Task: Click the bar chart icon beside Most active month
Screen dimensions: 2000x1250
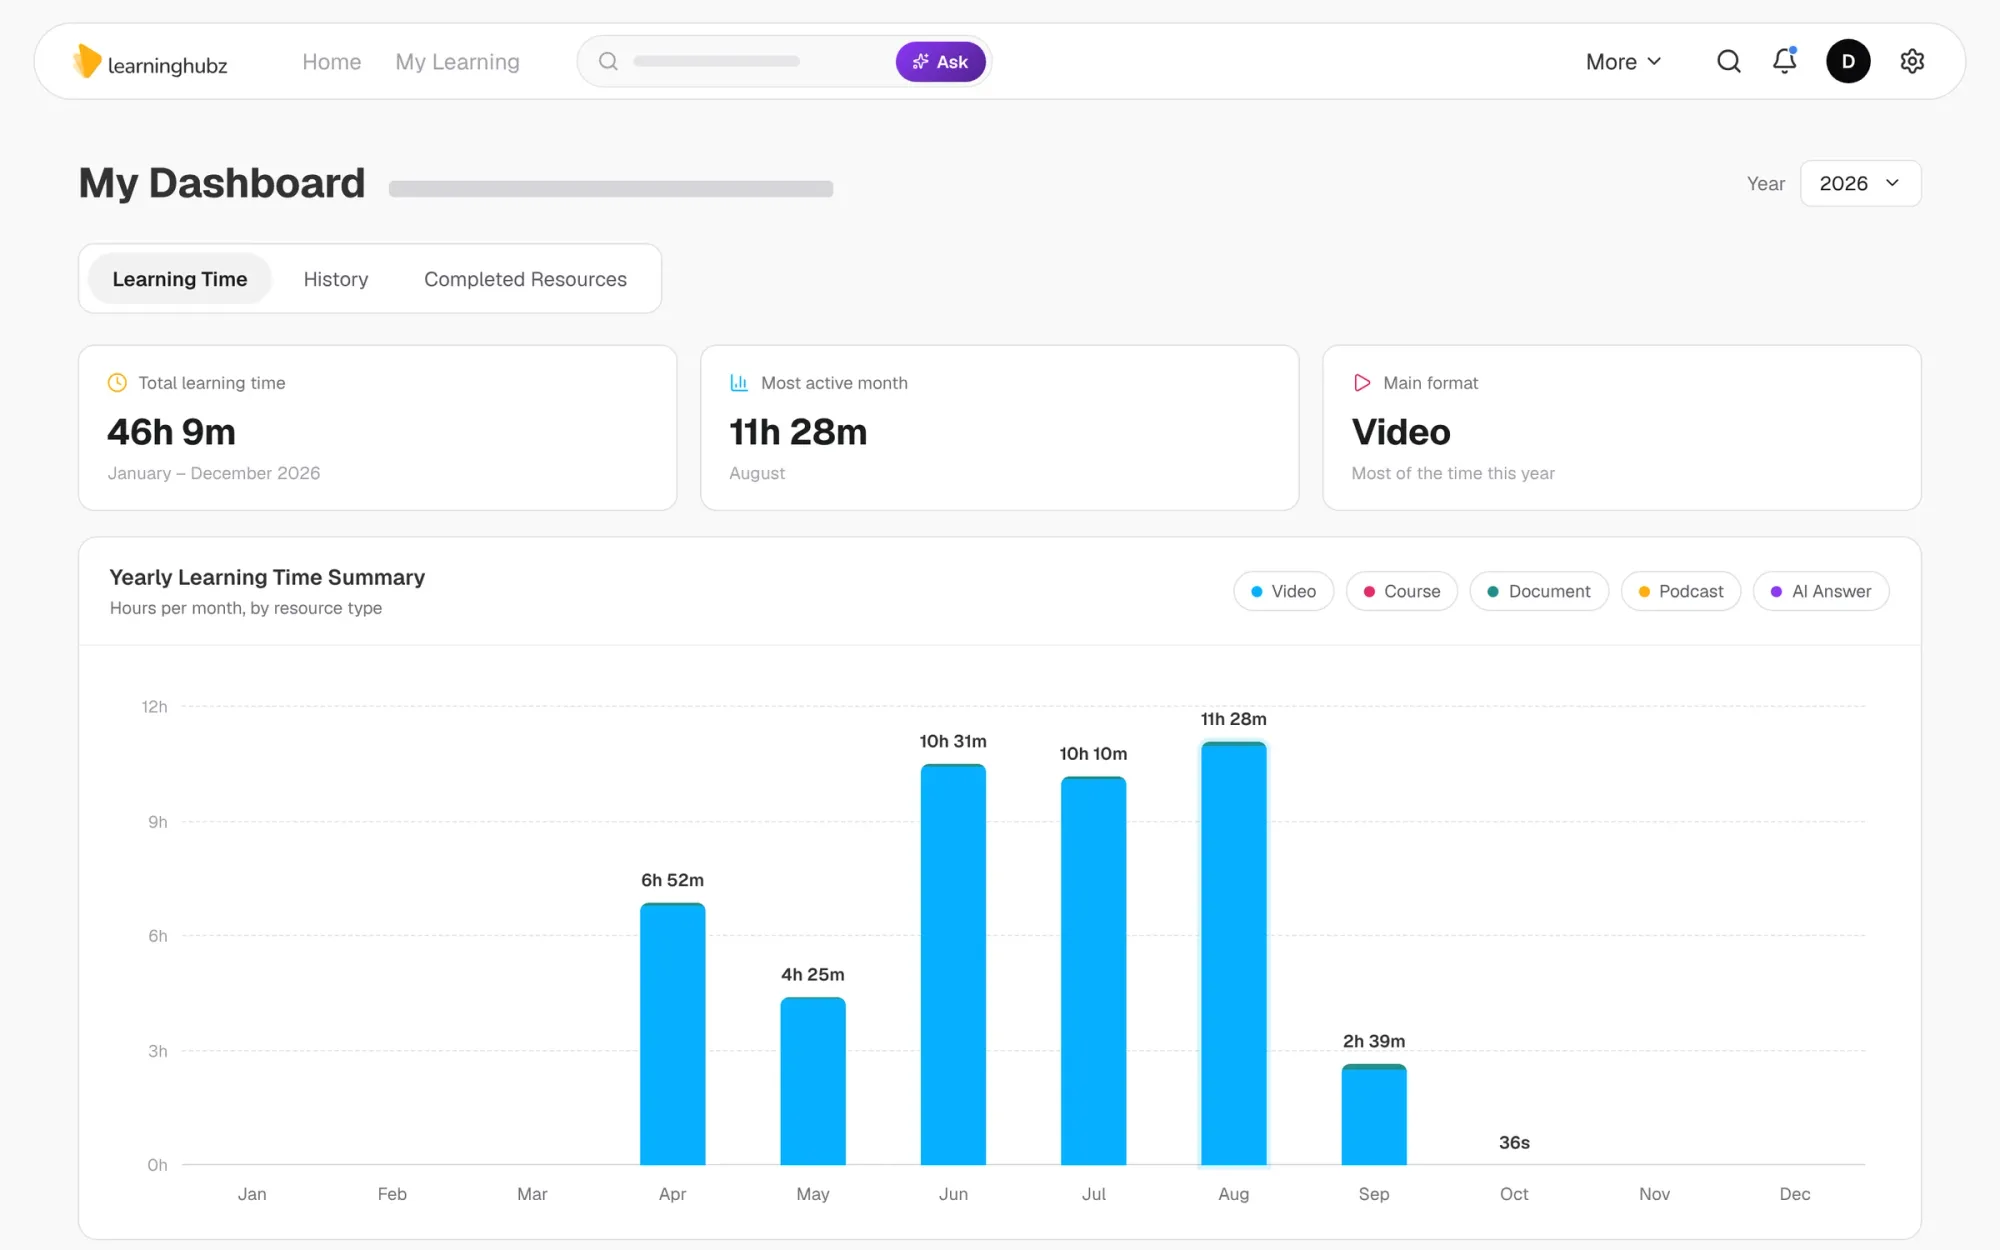Action: 739,382
